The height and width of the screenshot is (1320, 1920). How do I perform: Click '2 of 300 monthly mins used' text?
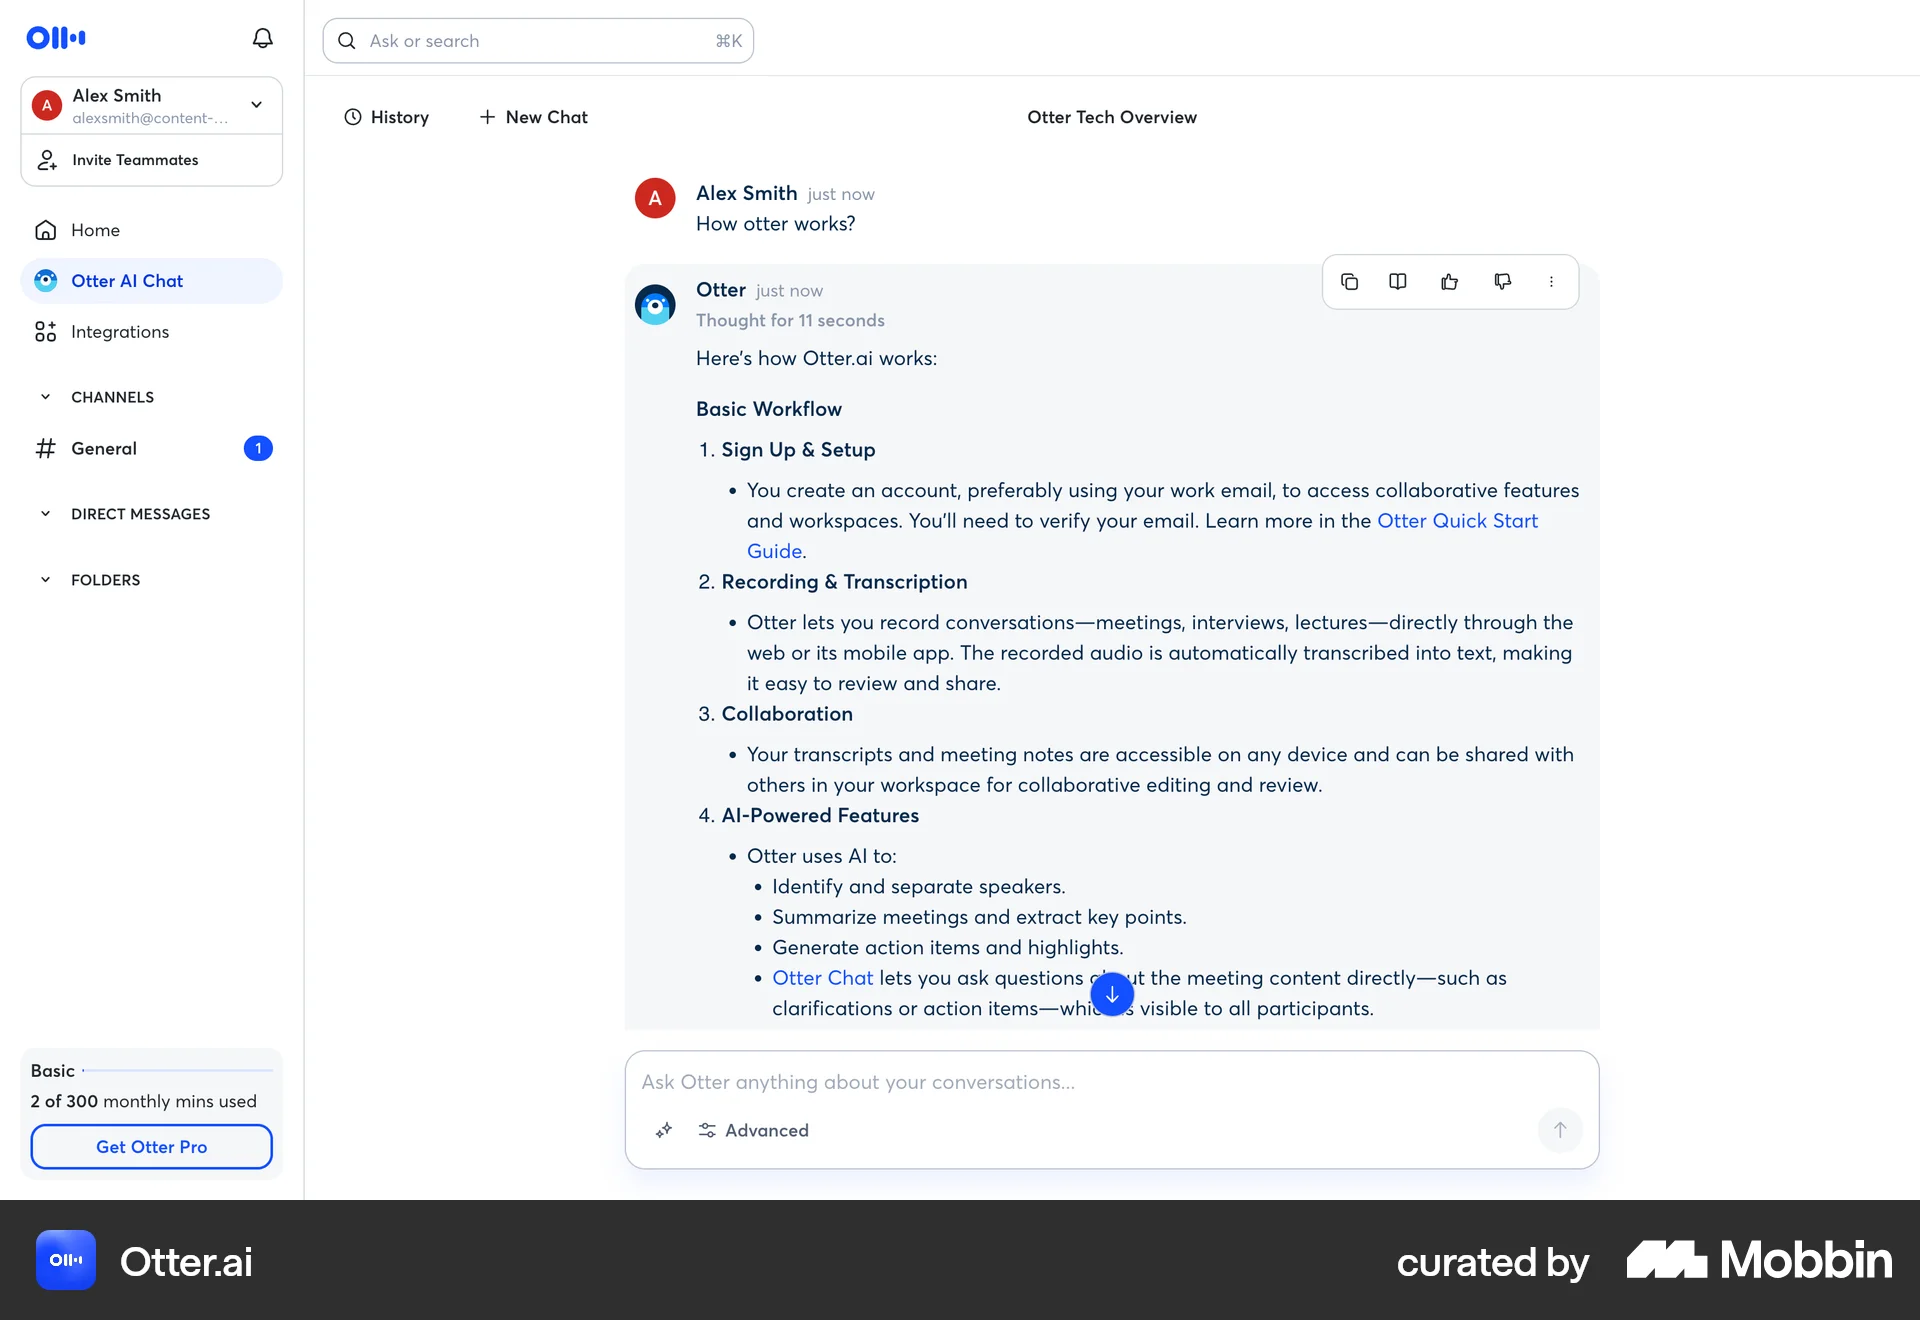click(143, 1101)
